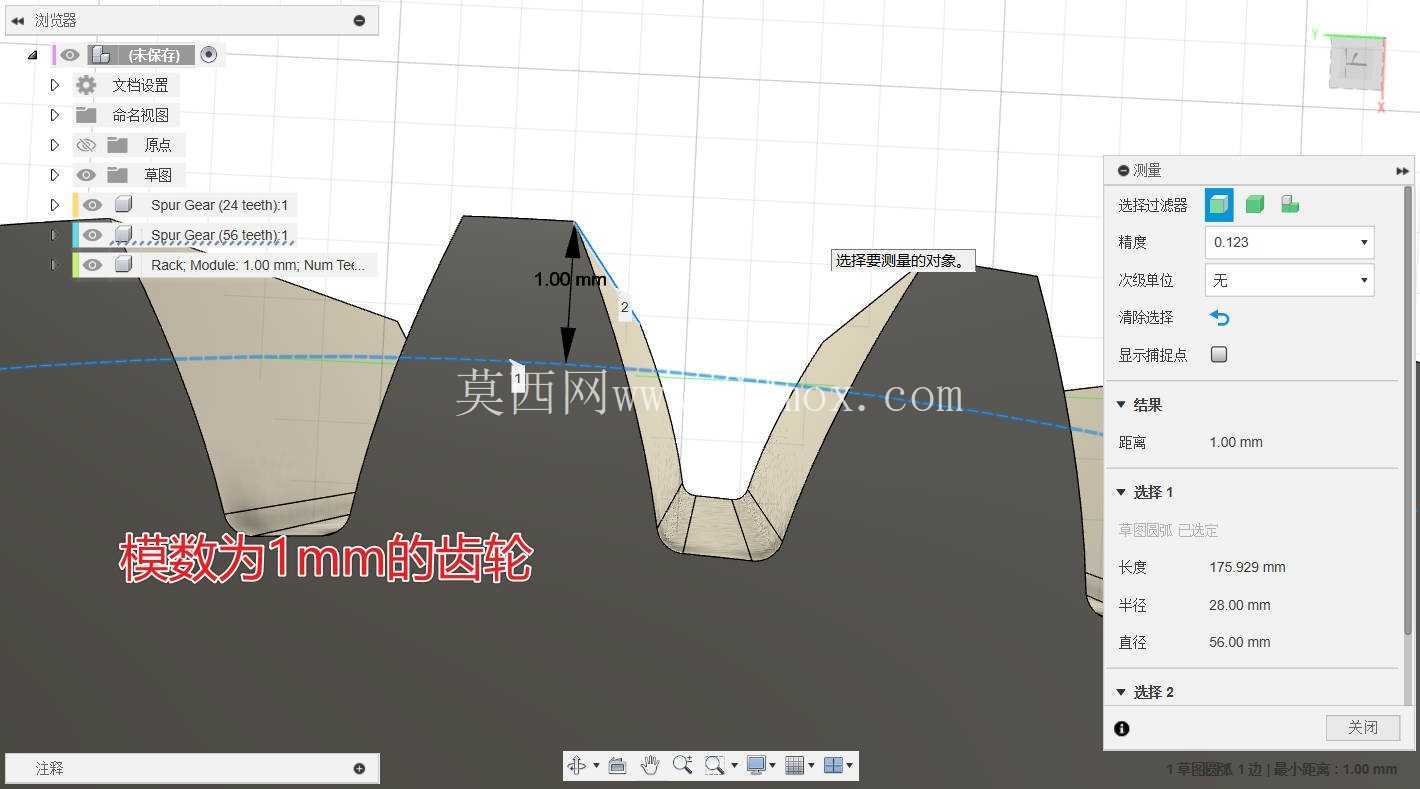Expand the Sketches folder node
The width and height of the screenshot is (1420, 789).
(x=55, y=175)
